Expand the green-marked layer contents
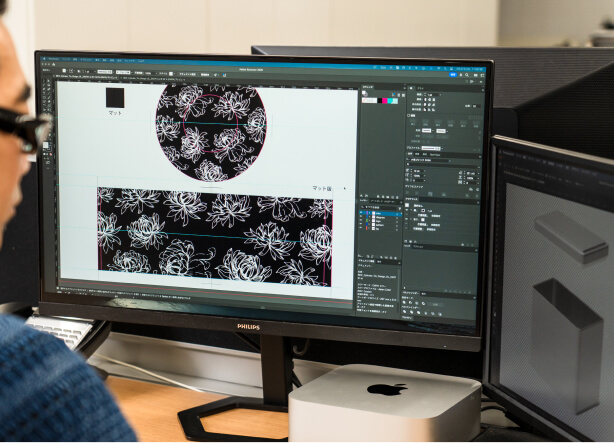Screen dimensions: 614x443 point(370,221)
